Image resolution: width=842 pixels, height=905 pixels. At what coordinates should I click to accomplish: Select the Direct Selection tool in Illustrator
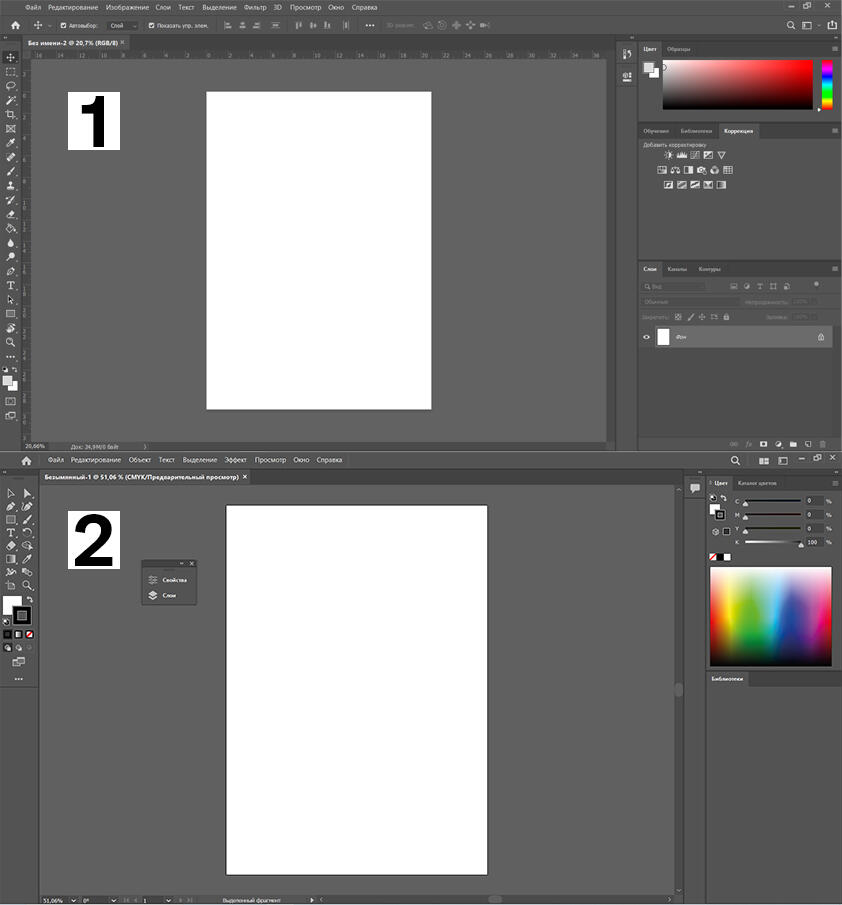click(27, 493)
